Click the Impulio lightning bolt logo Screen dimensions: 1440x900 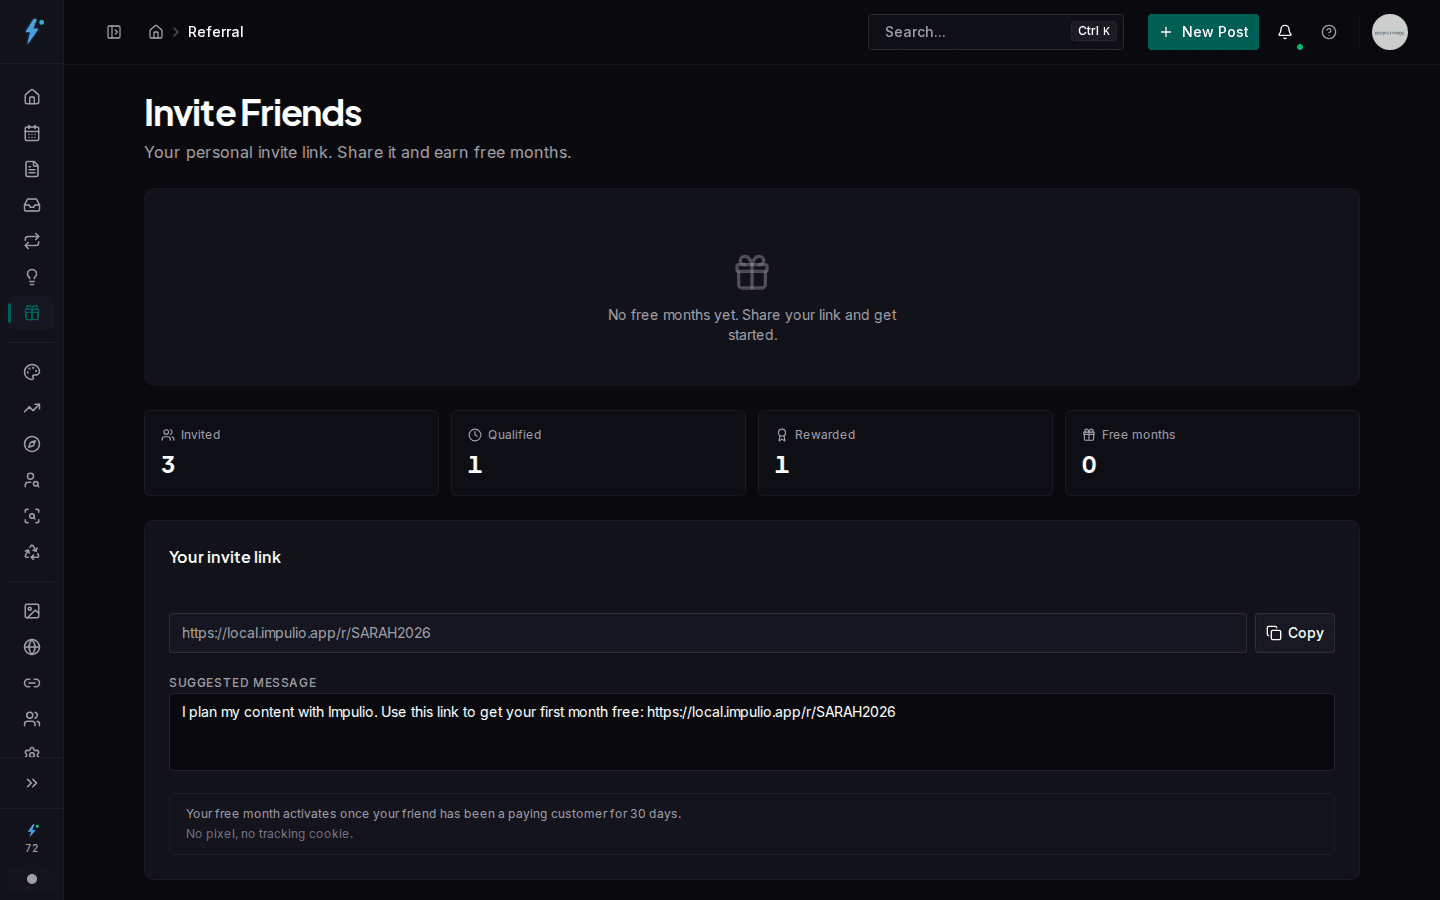click(x=32, y=31)
